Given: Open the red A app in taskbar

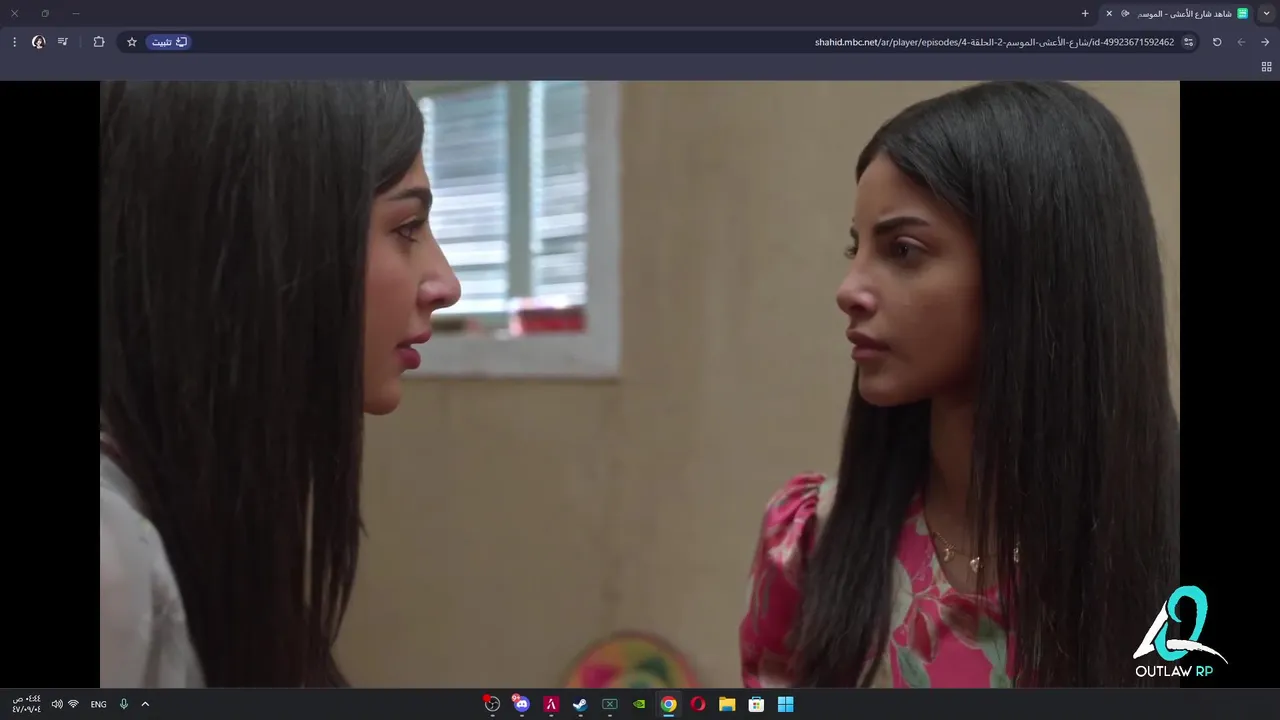Looking at the screenshot, I should click(551, 704).
